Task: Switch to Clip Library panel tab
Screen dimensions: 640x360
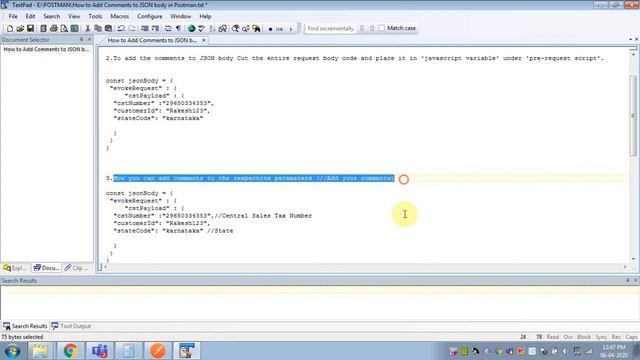Action: tap(76, 268)
